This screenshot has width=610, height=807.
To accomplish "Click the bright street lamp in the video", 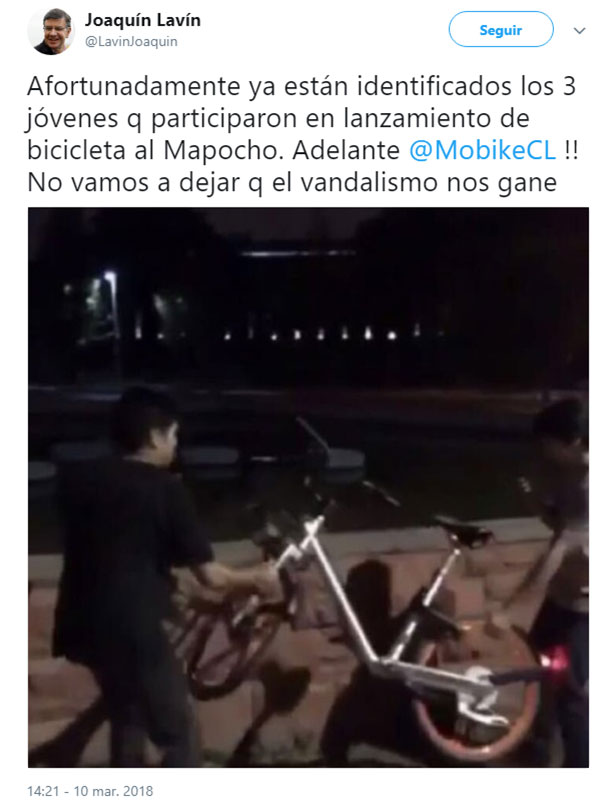I will [110, 276].
